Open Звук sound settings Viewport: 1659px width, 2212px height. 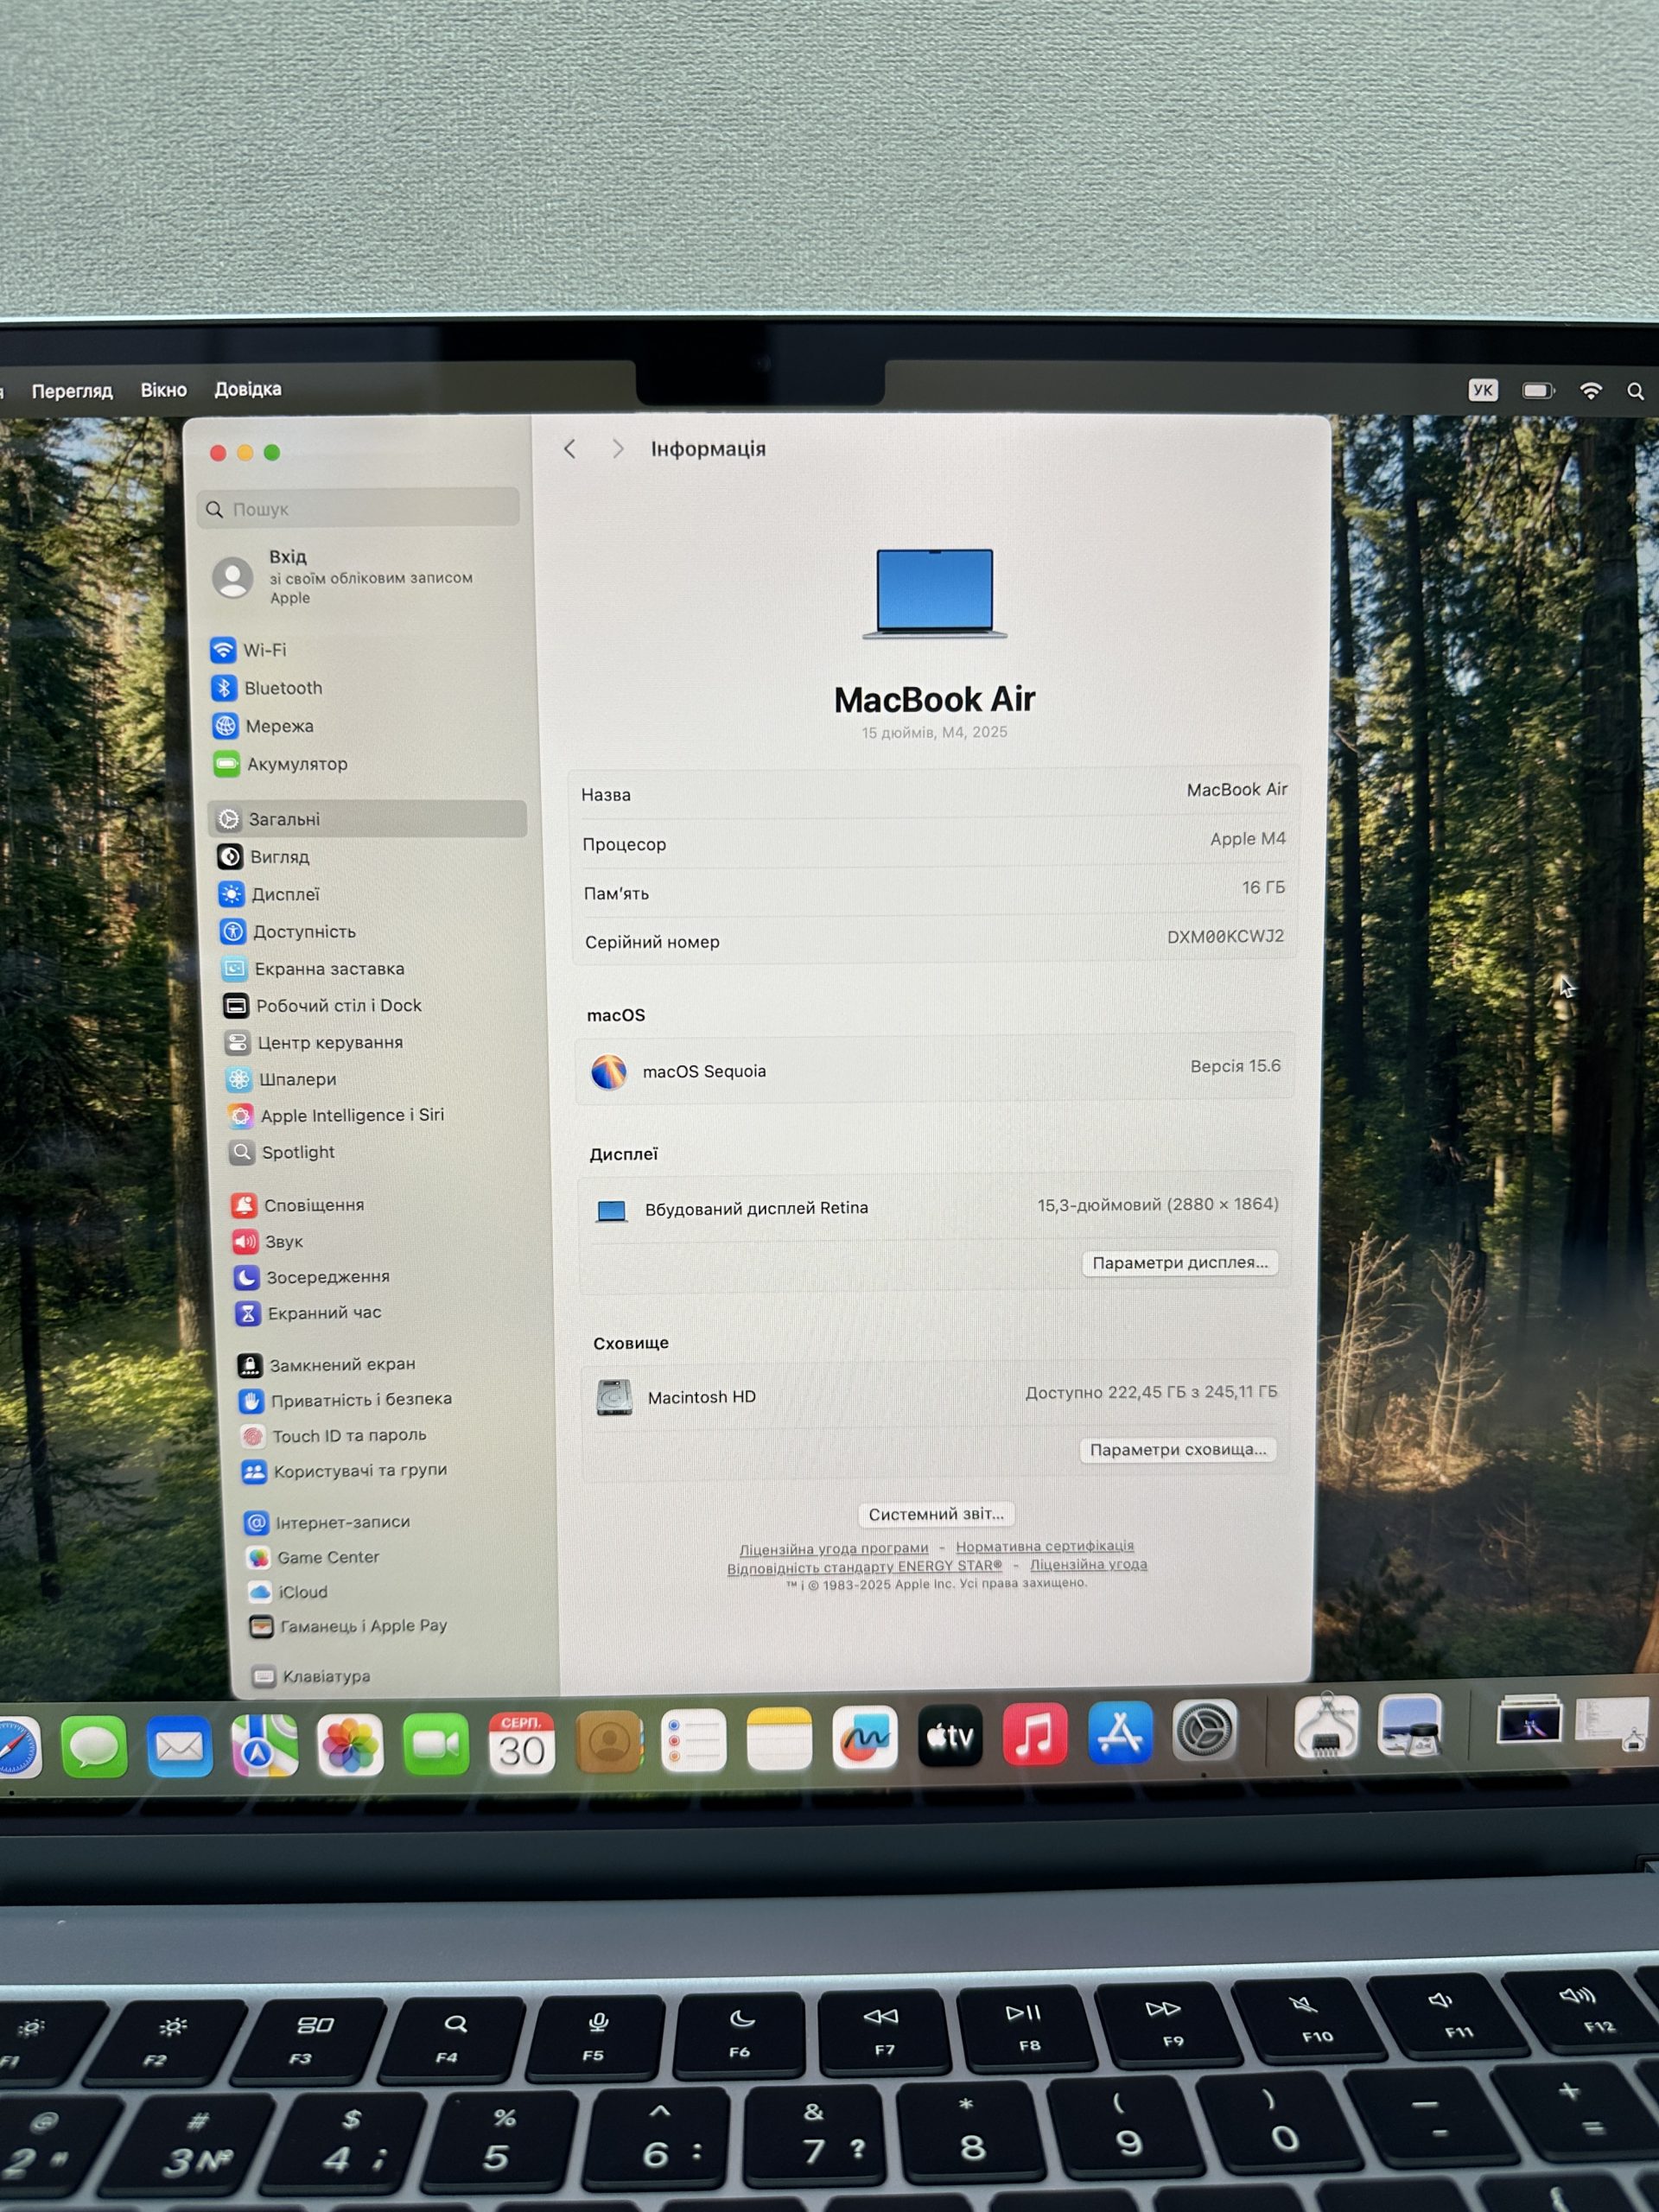(268, 1242)
